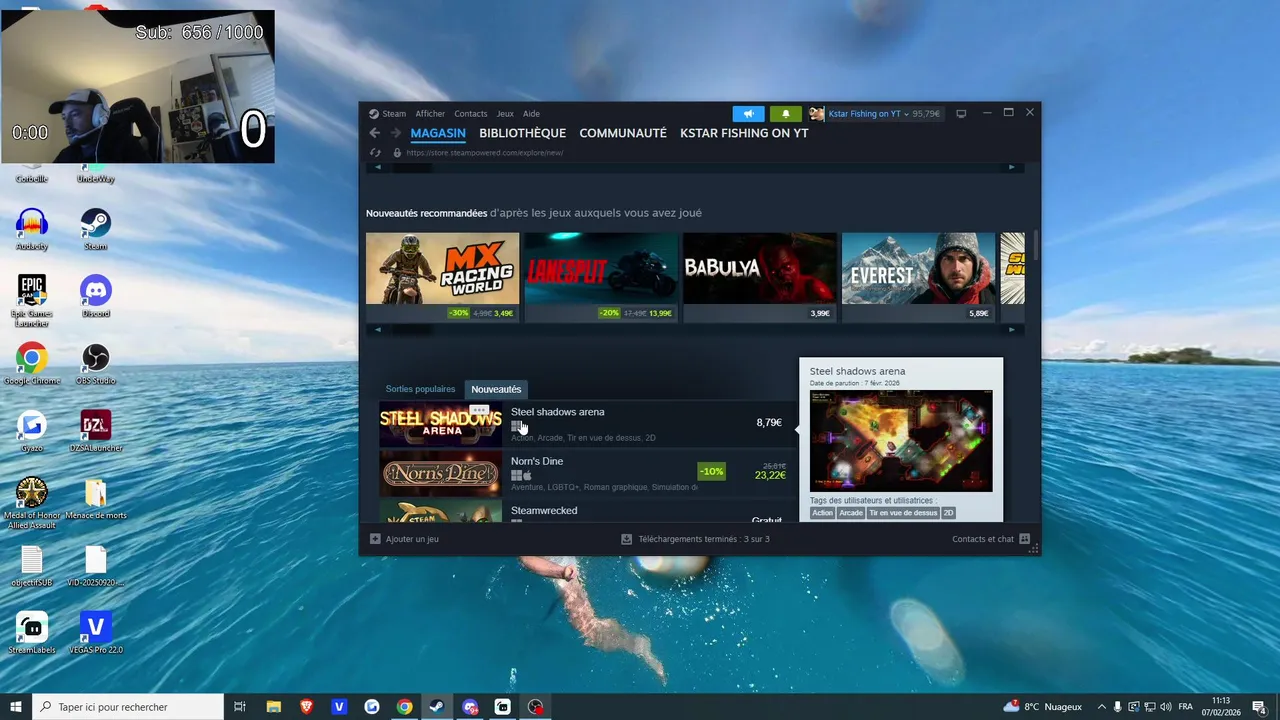Open the Babulya game capsule
Viewport: 1280px width, 720px height.
point(760,277)
